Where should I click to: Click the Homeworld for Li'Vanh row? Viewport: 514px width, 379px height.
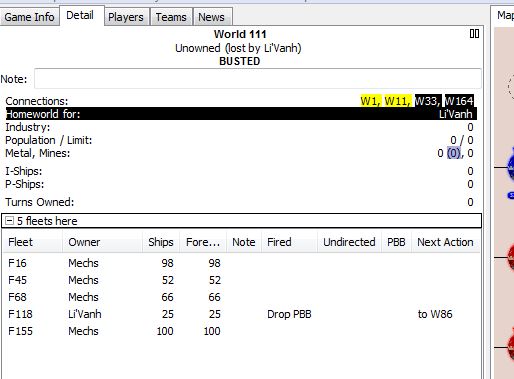pos(241,114)
